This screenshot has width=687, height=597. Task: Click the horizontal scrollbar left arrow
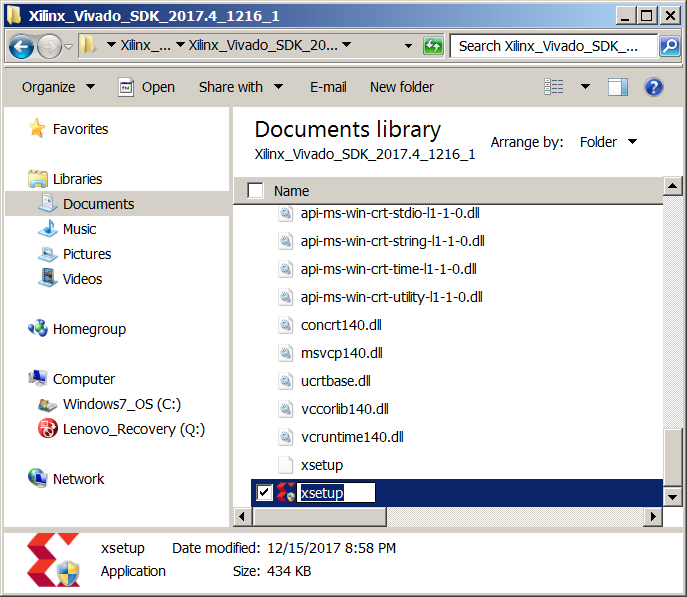pyautogui.click(x=242, y=516)
